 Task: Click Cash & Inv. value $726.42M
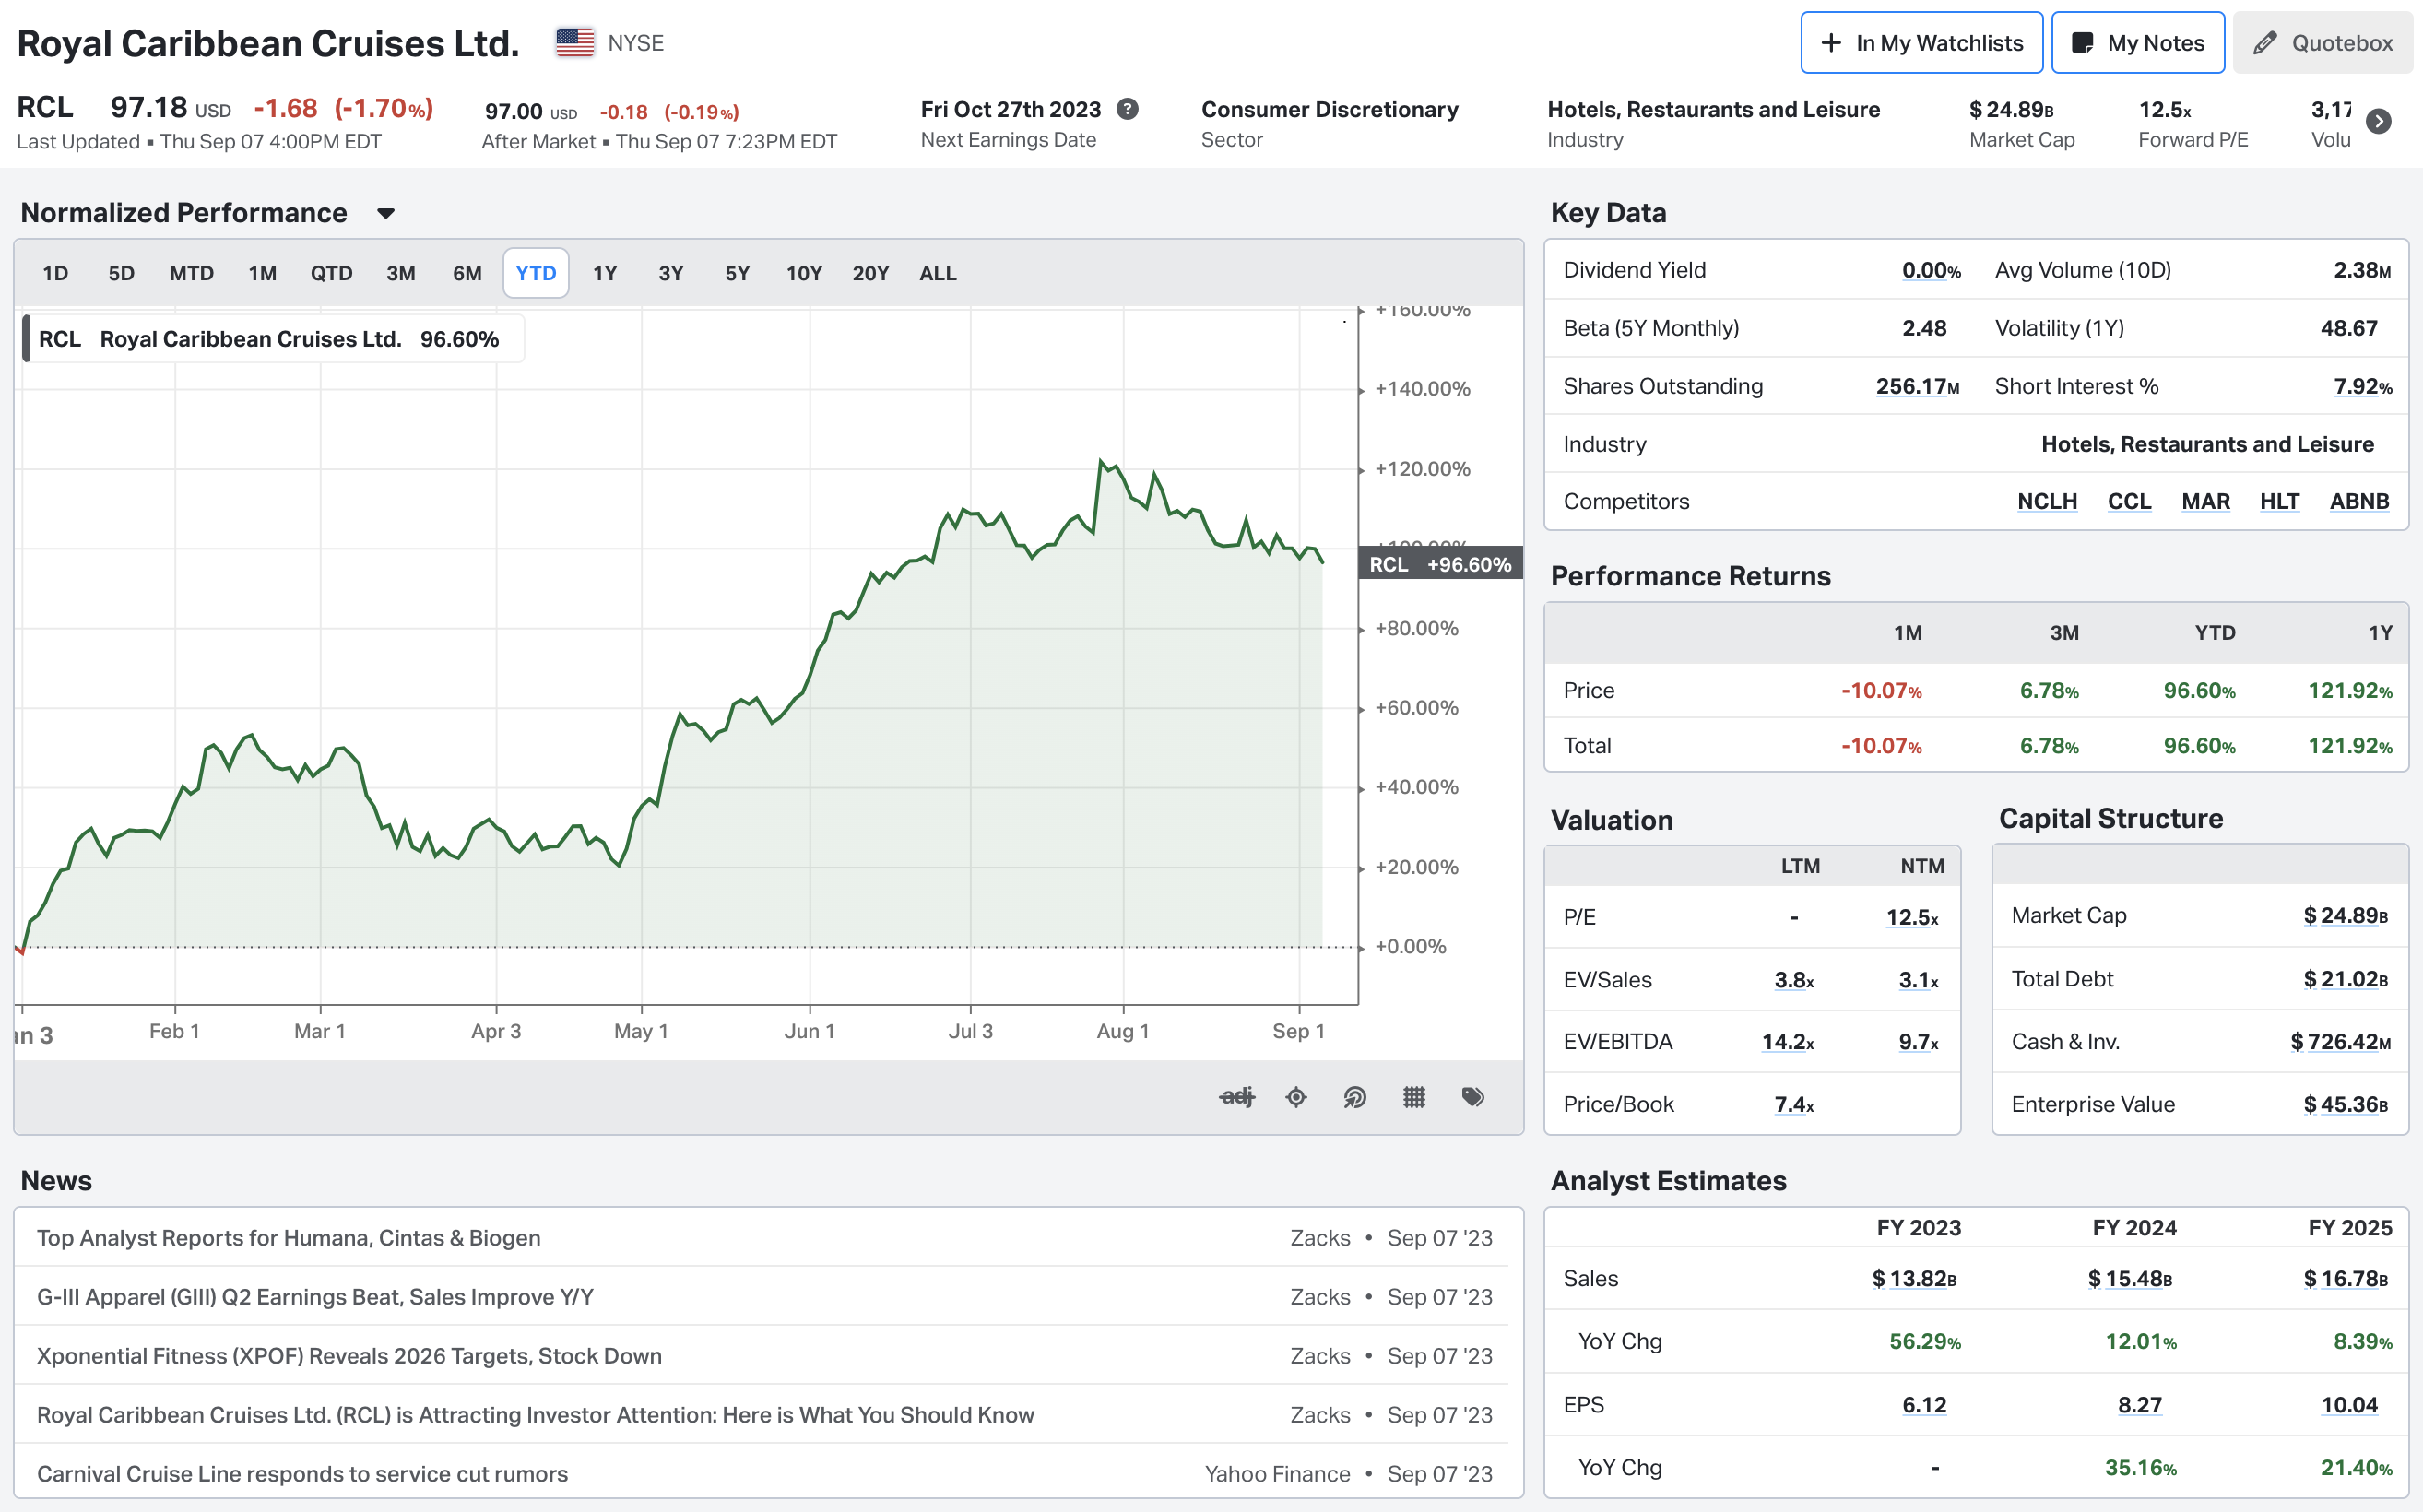coord(2340,1042)
